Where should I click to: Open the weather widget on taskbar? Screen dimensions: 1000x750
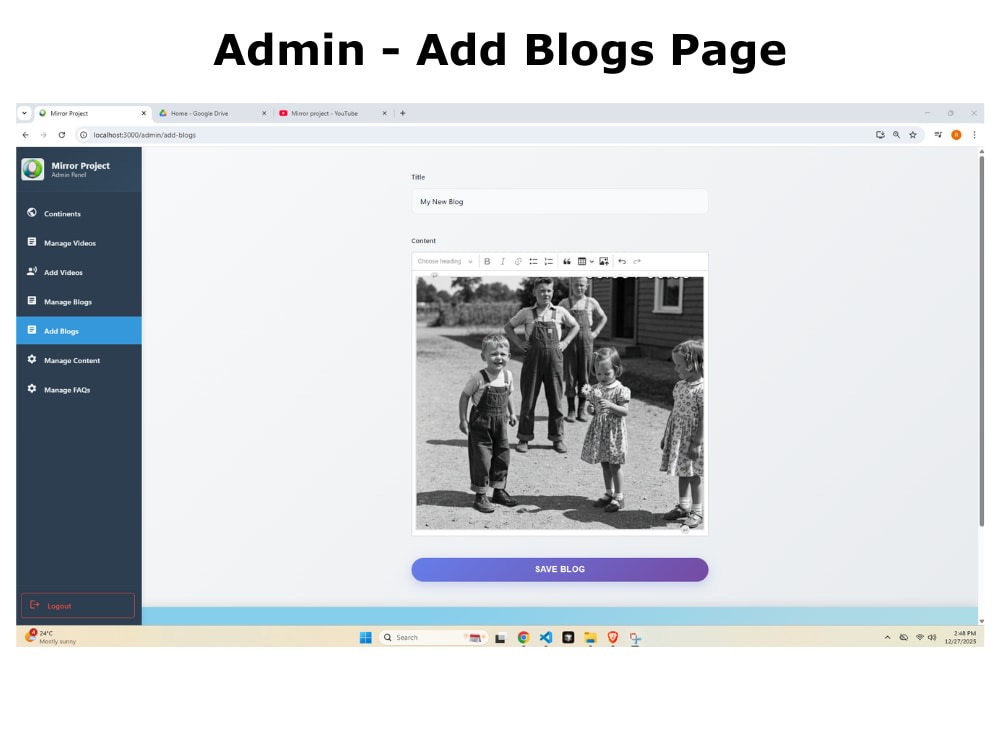[x=50, y=637]
